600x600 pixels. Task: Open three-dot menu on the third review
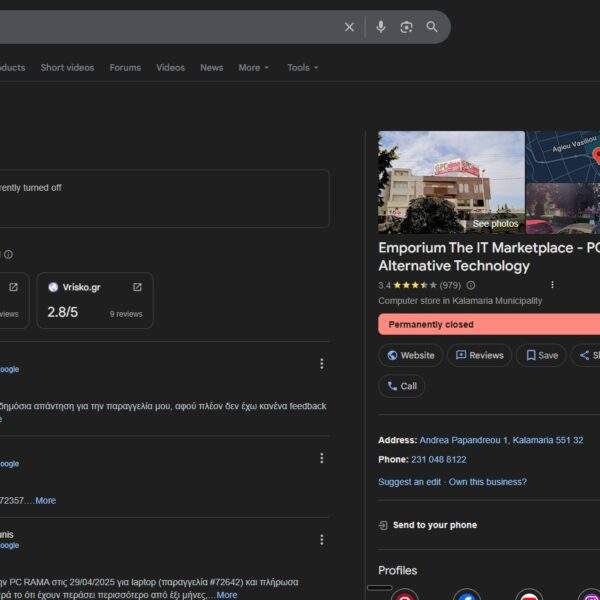(x=321, y=540)
